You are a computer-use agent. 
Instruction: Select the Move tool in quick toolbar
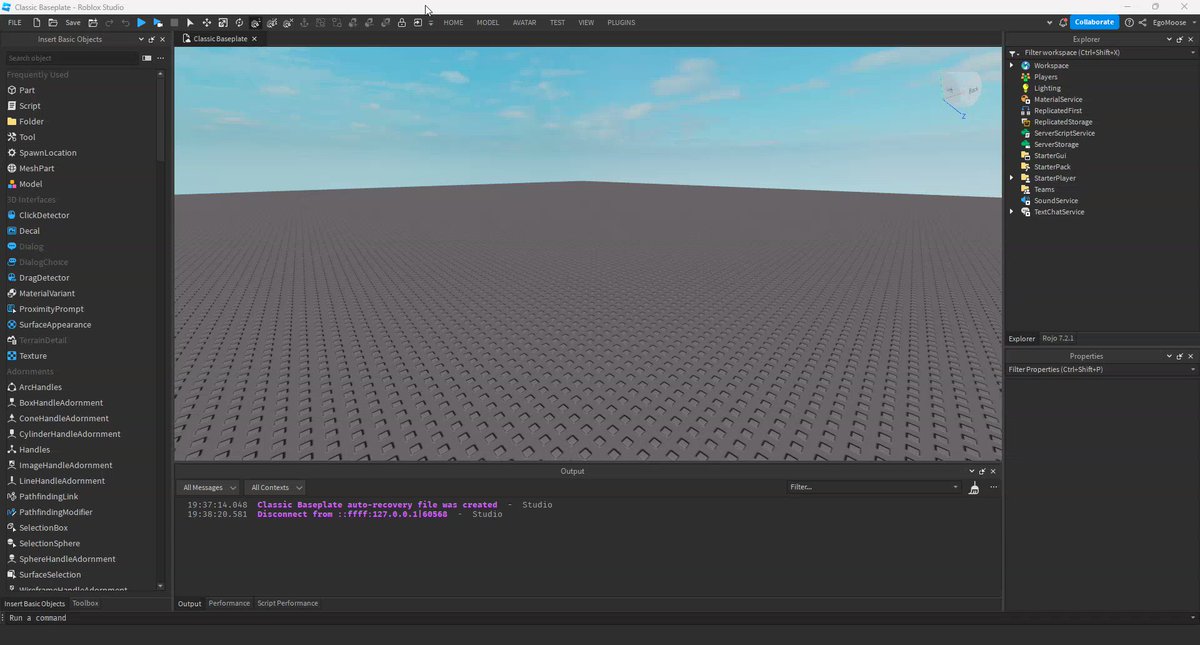[206, 22]
